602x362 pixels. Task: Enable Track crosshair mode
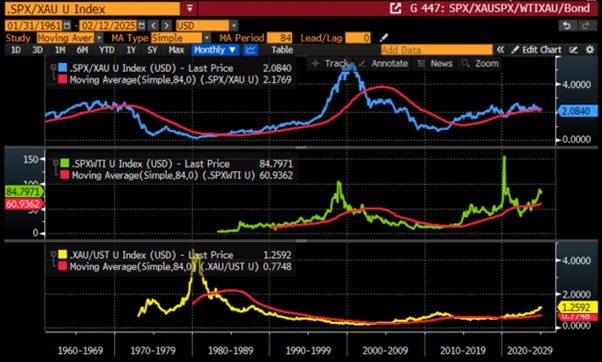point(331,64)
